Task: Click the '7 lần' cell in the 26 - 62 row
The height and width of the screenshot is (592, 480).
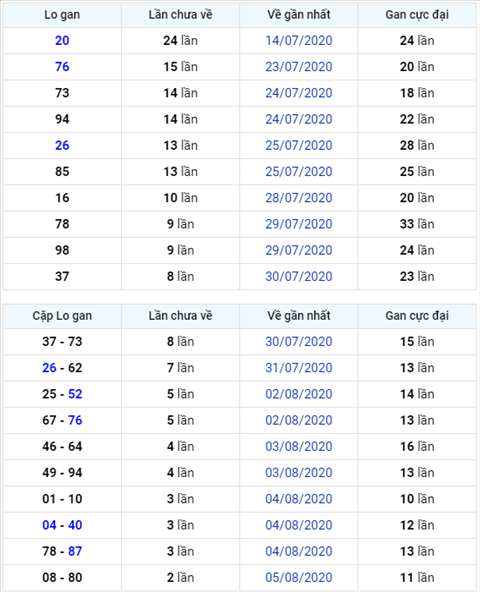Action: click(x=180, y=368)
